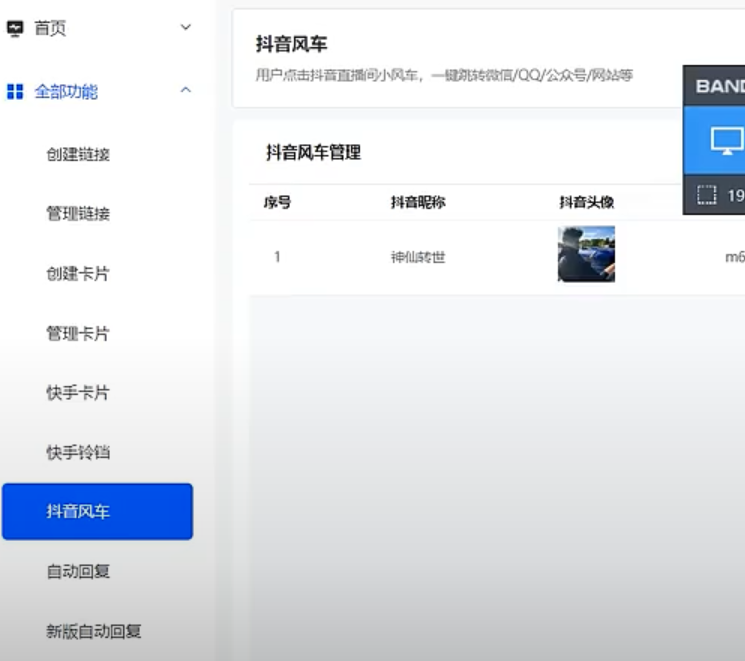Click the 抖音风车 page heading
745x661 pixels.
click(x=291, y=44)
